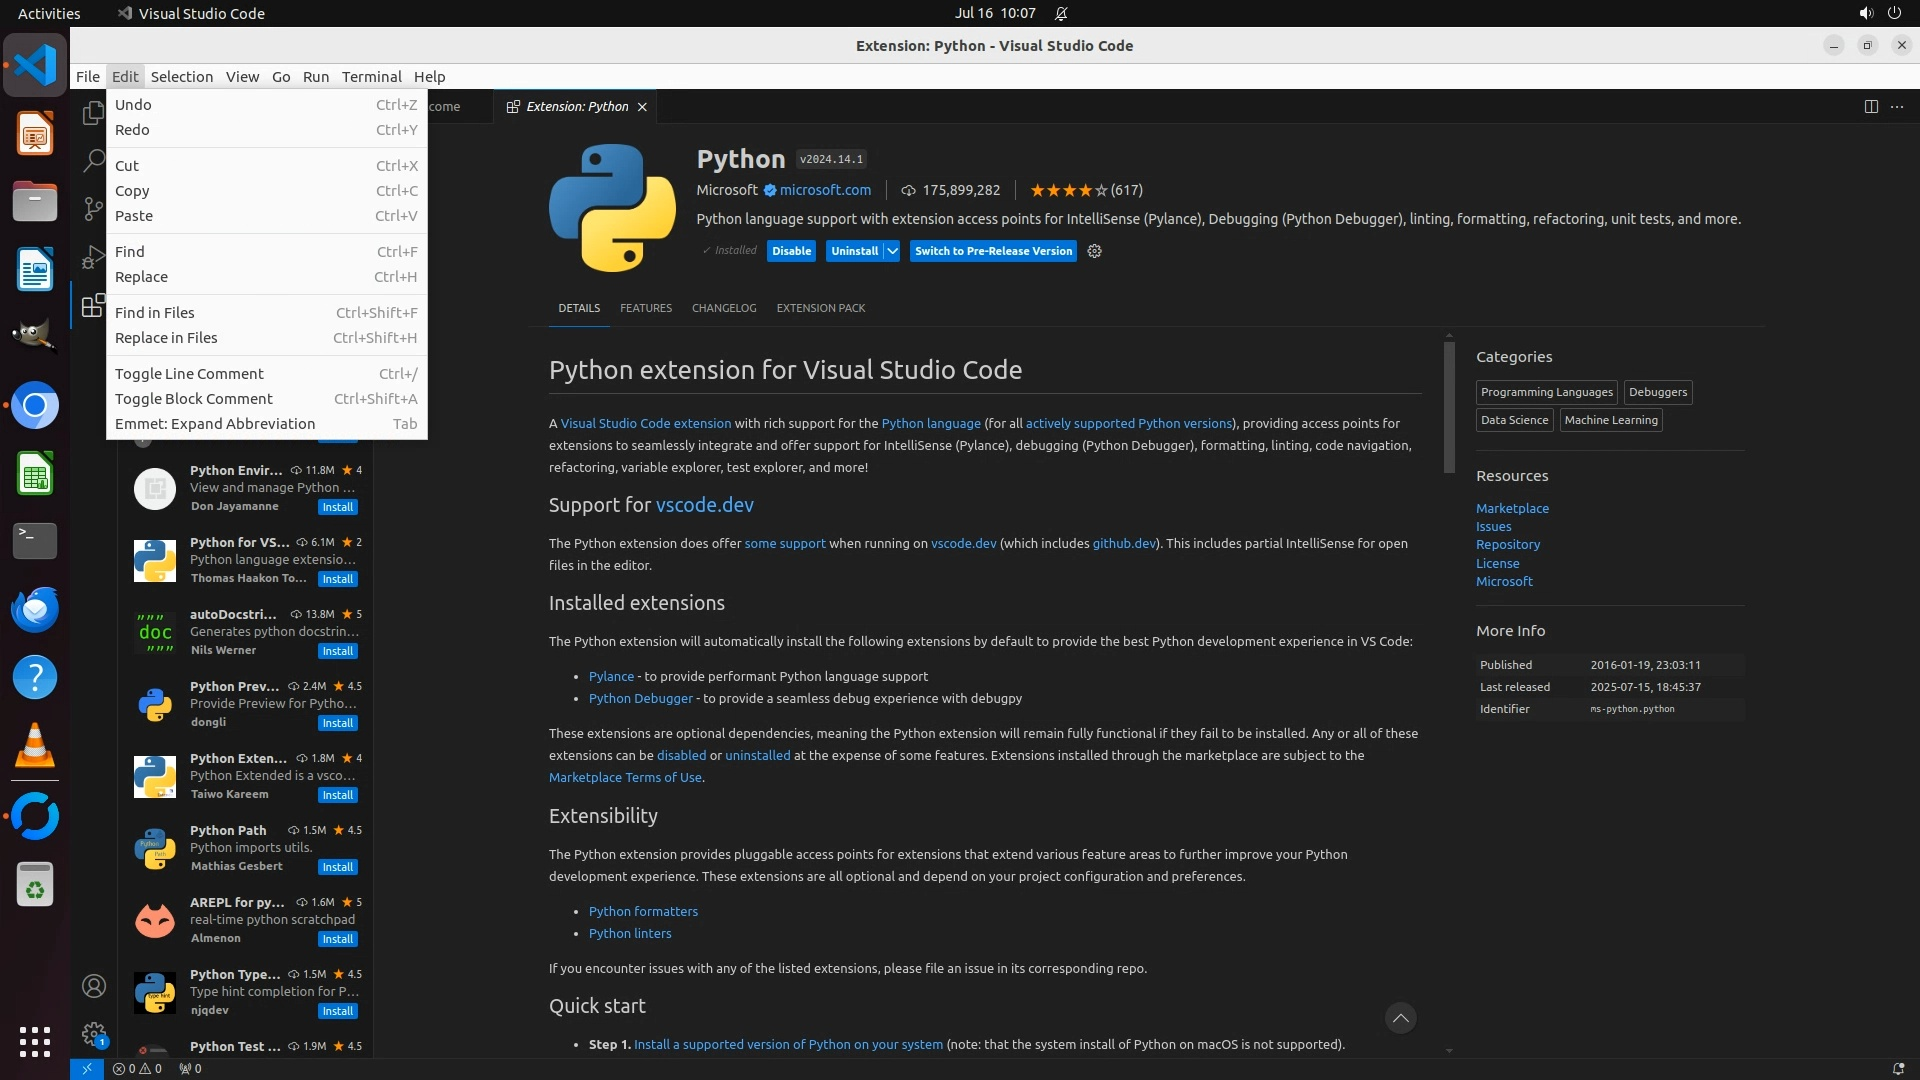The width and height of the screenshot is (1920, 1080).
Task: Open Run and Debug view icon
Action: point(93,257)
